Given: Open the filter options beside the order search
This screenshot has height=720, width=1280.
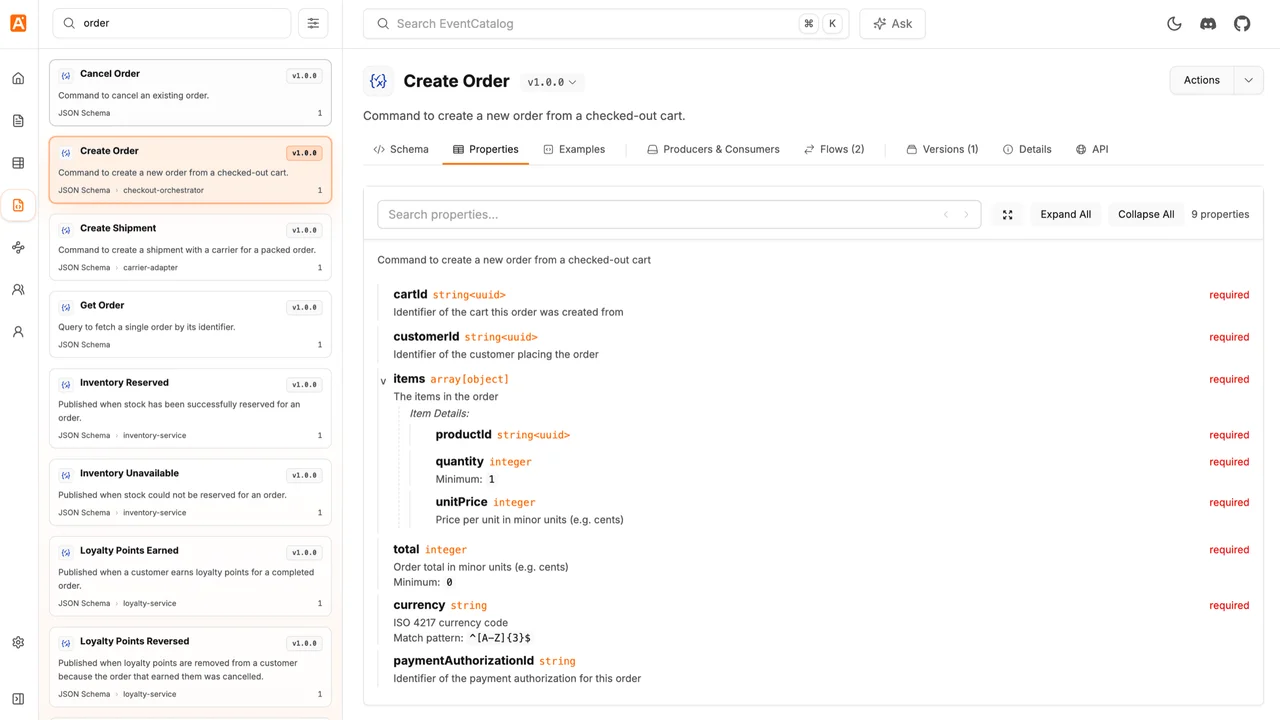Looking at the screenshot, I should (x=313, y=23).
